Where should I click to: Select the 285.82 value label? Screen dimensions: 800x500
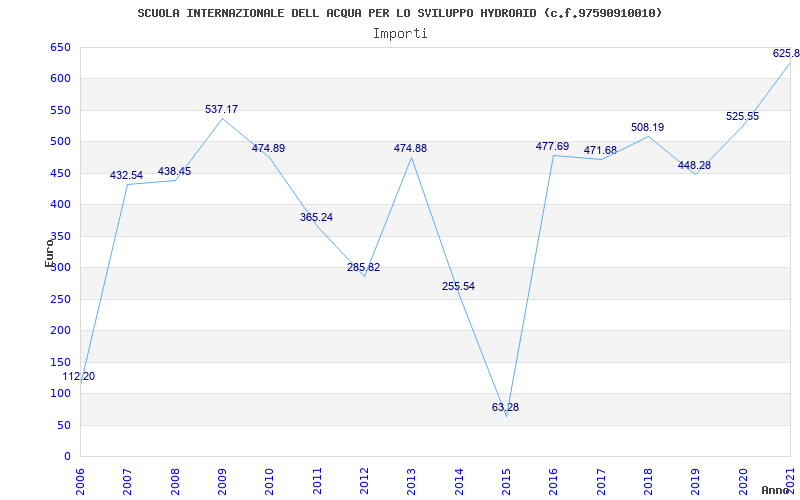[x=364, y=267]
